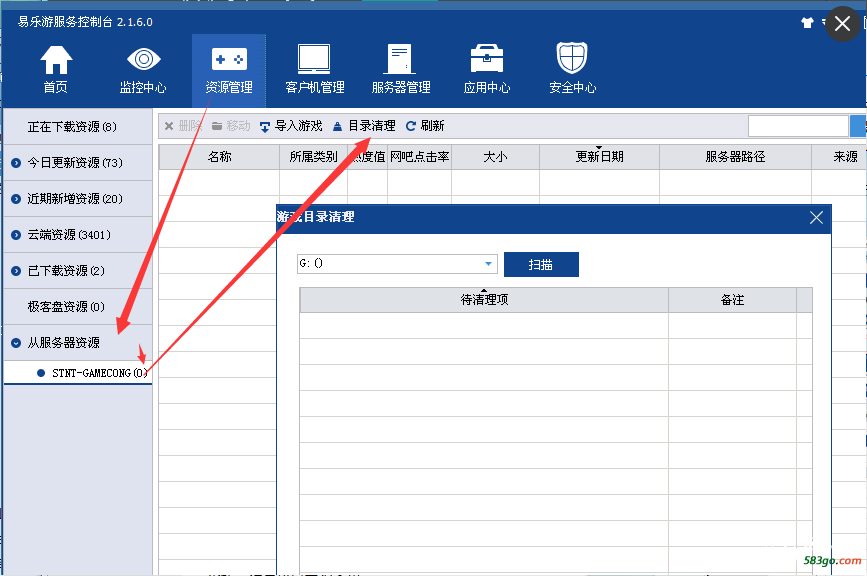Click the 从服务器资源 label

(x=64, y=343)
